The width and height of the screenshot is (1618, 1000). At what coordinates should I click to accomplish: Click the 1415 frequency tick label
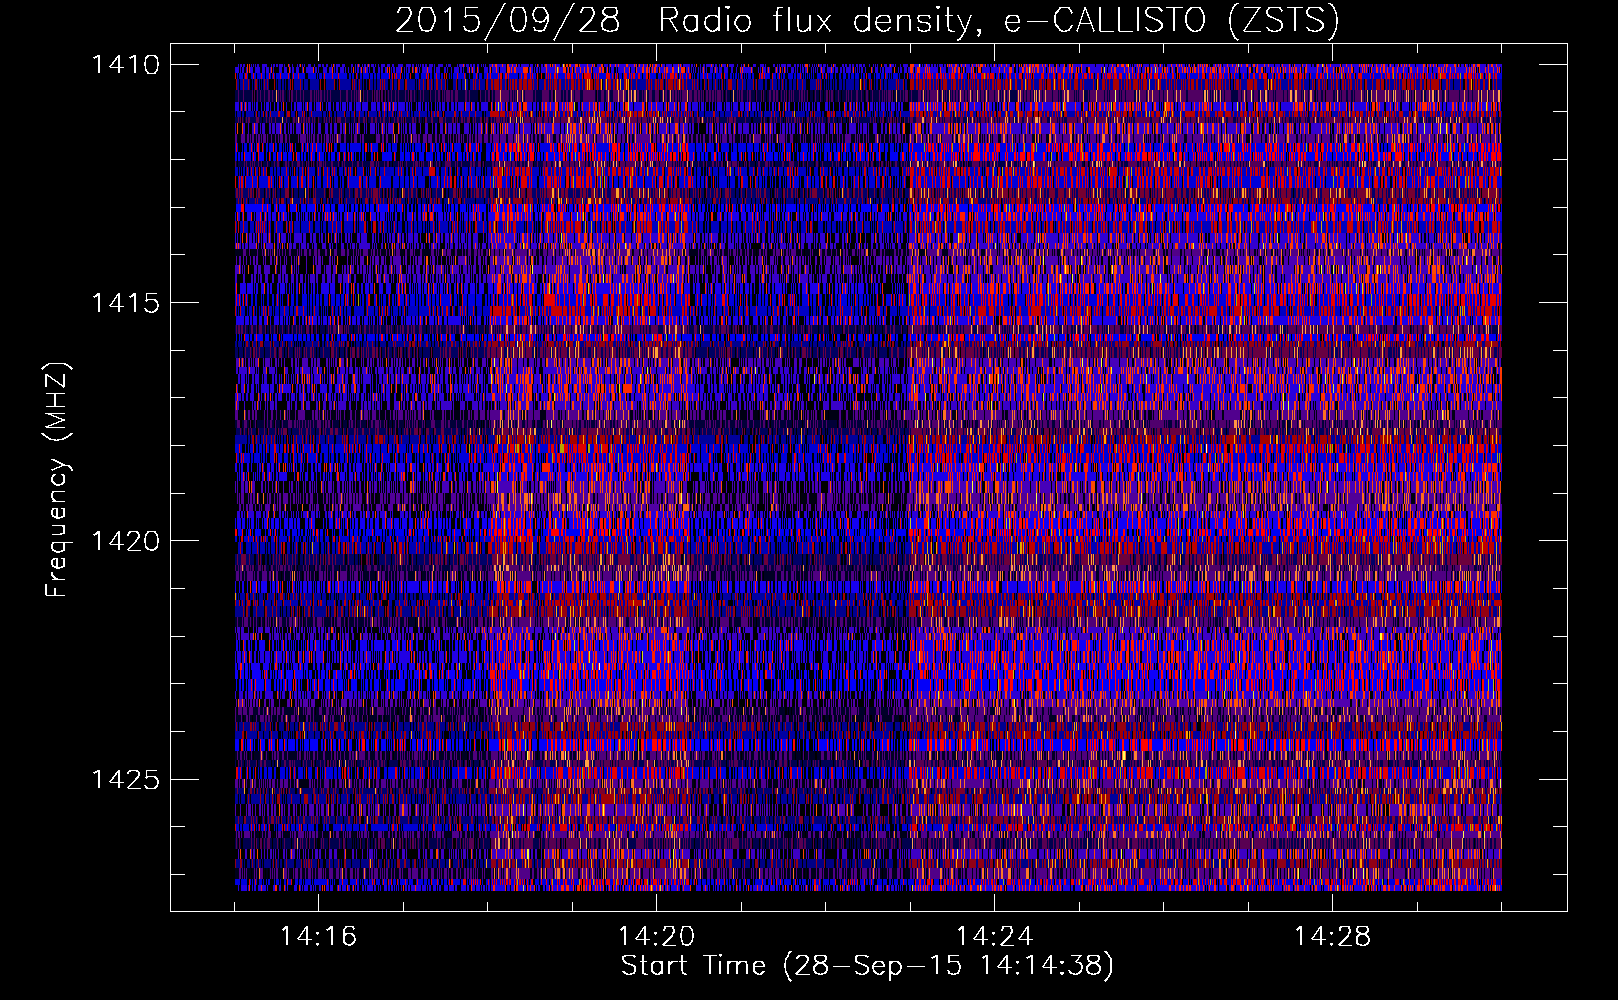pos(125,303)
